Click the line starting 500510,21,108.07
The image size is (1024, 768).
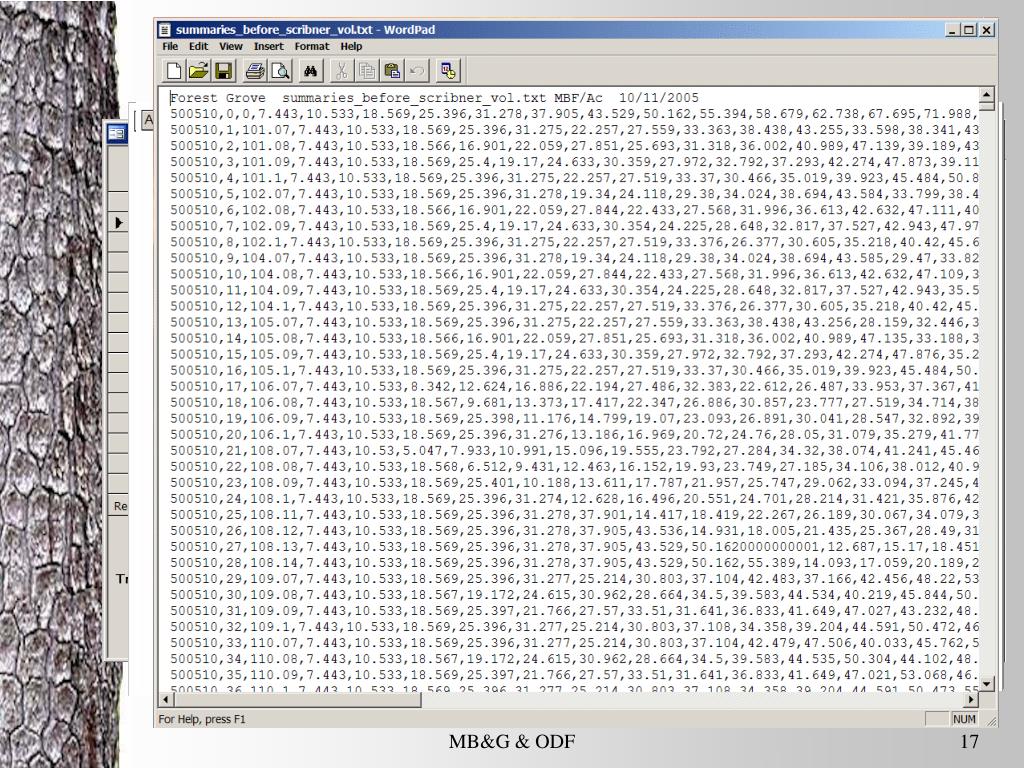point(574,451)
